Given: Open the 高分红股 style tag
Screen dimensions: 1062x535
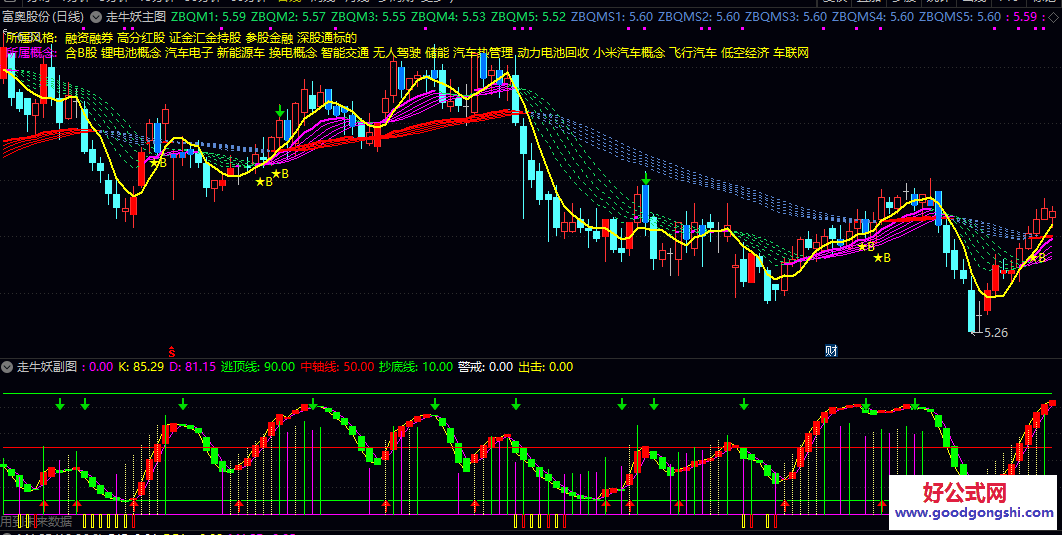Looking at the screenshot, I should 141,37.
